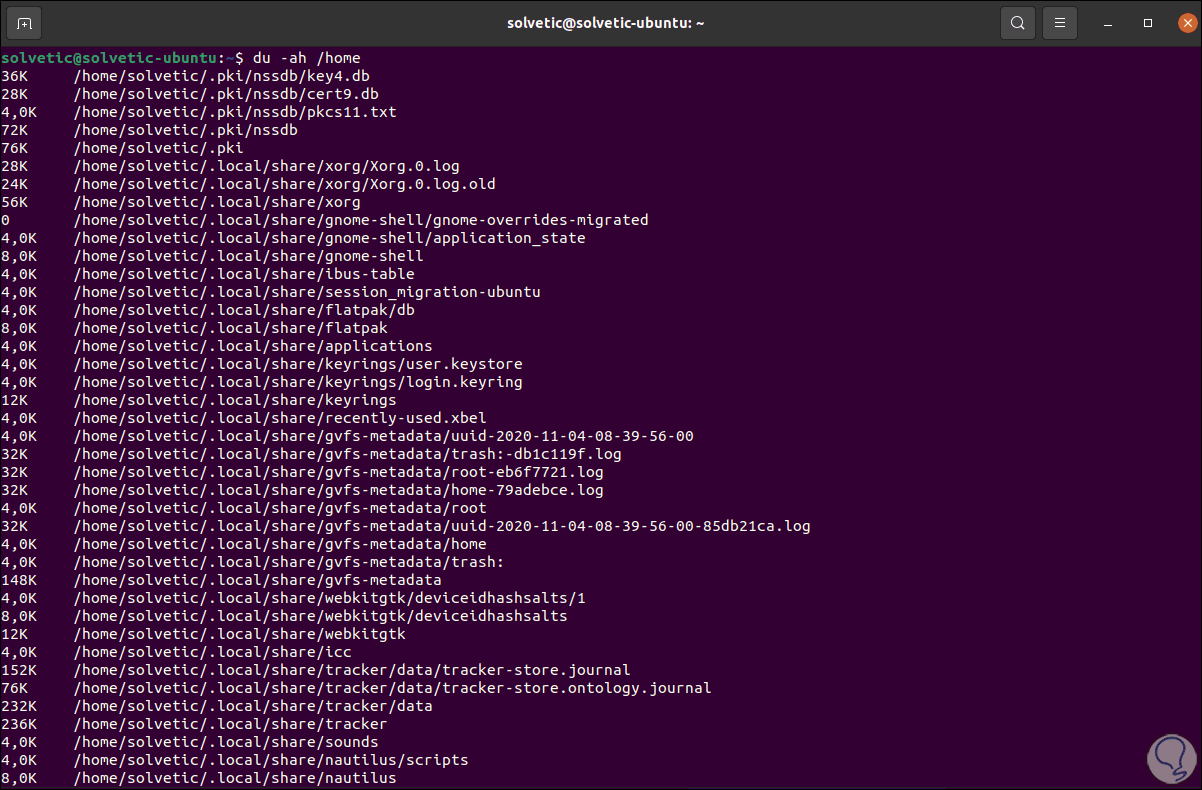Minimize the terminal window
The height and width of the screenshot is (790, 1202).
(1107, 22)
